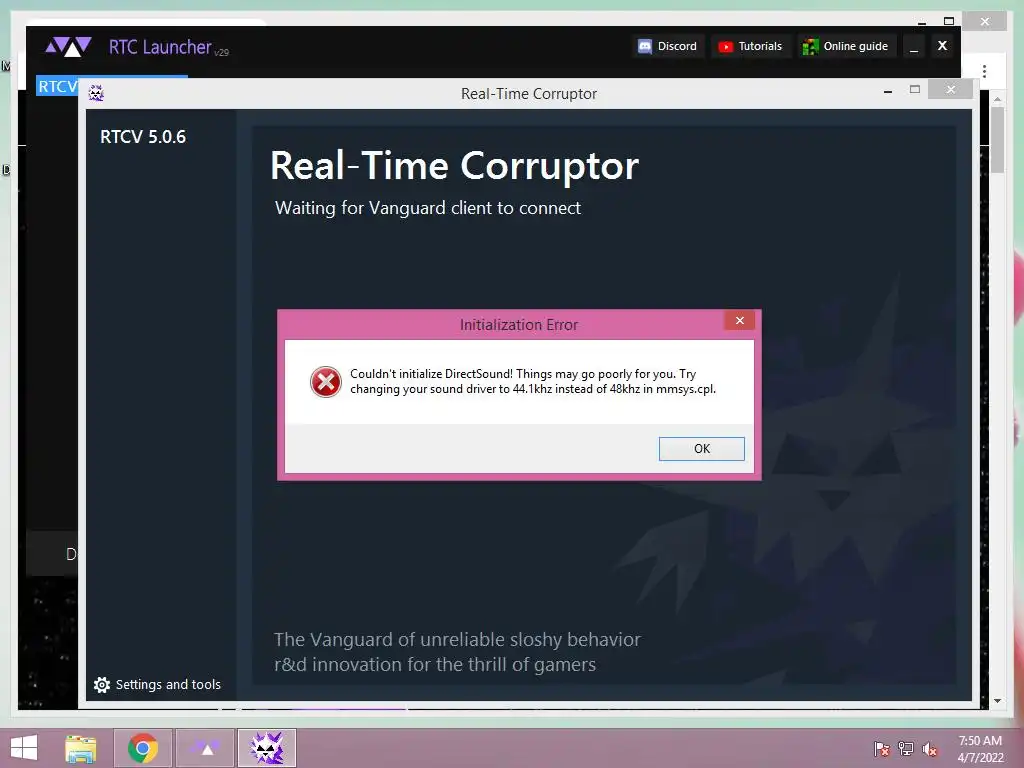1024x768 pixels.
Task: Open Settings and tools
Action: [x=157, y=684]
